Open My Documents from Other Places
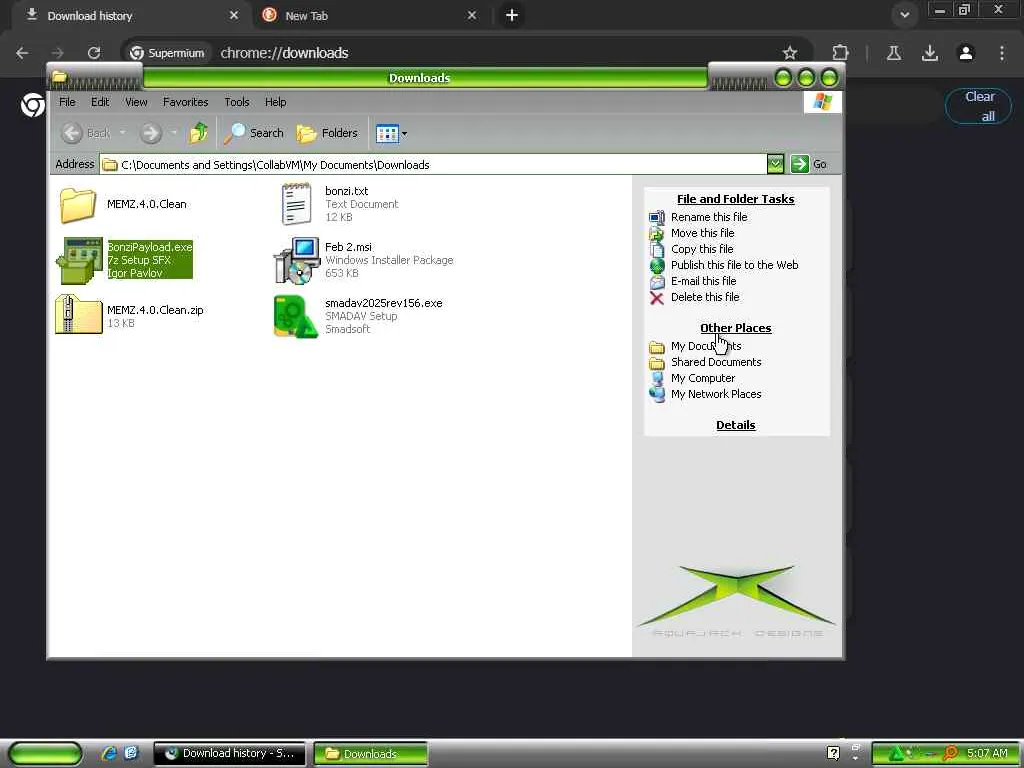 [x=706, y=346]
